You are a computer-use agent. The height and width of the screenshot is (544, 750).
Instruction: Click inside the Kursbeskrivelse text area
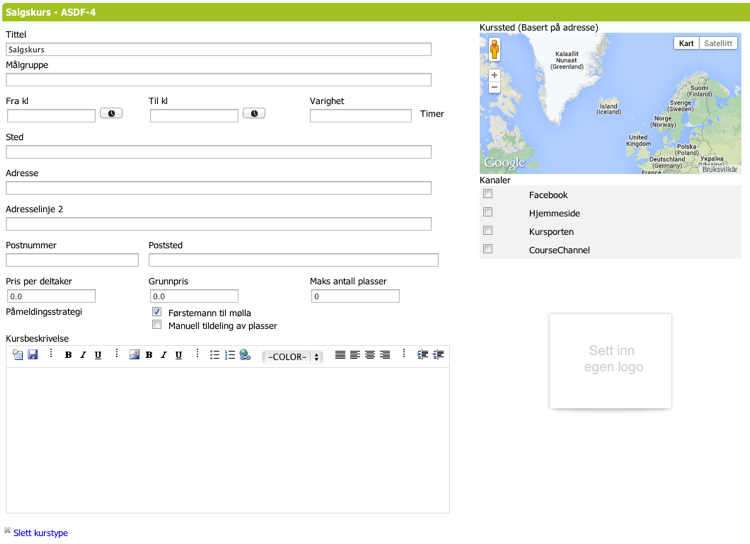[x=228, y=440]
